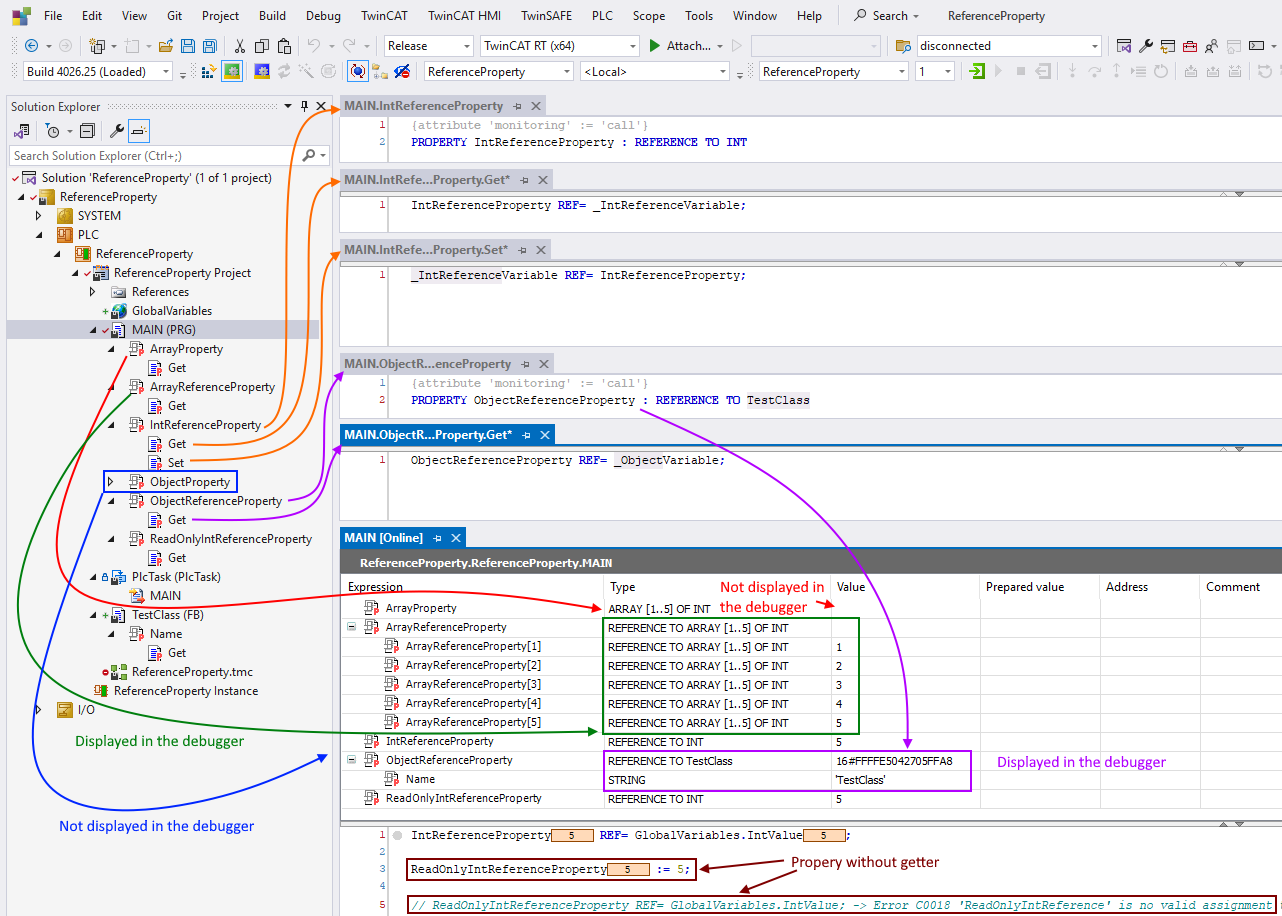Screen dimensions: 1282x916
Task: Expand the SYSTEM tree node
Action: 39,216
